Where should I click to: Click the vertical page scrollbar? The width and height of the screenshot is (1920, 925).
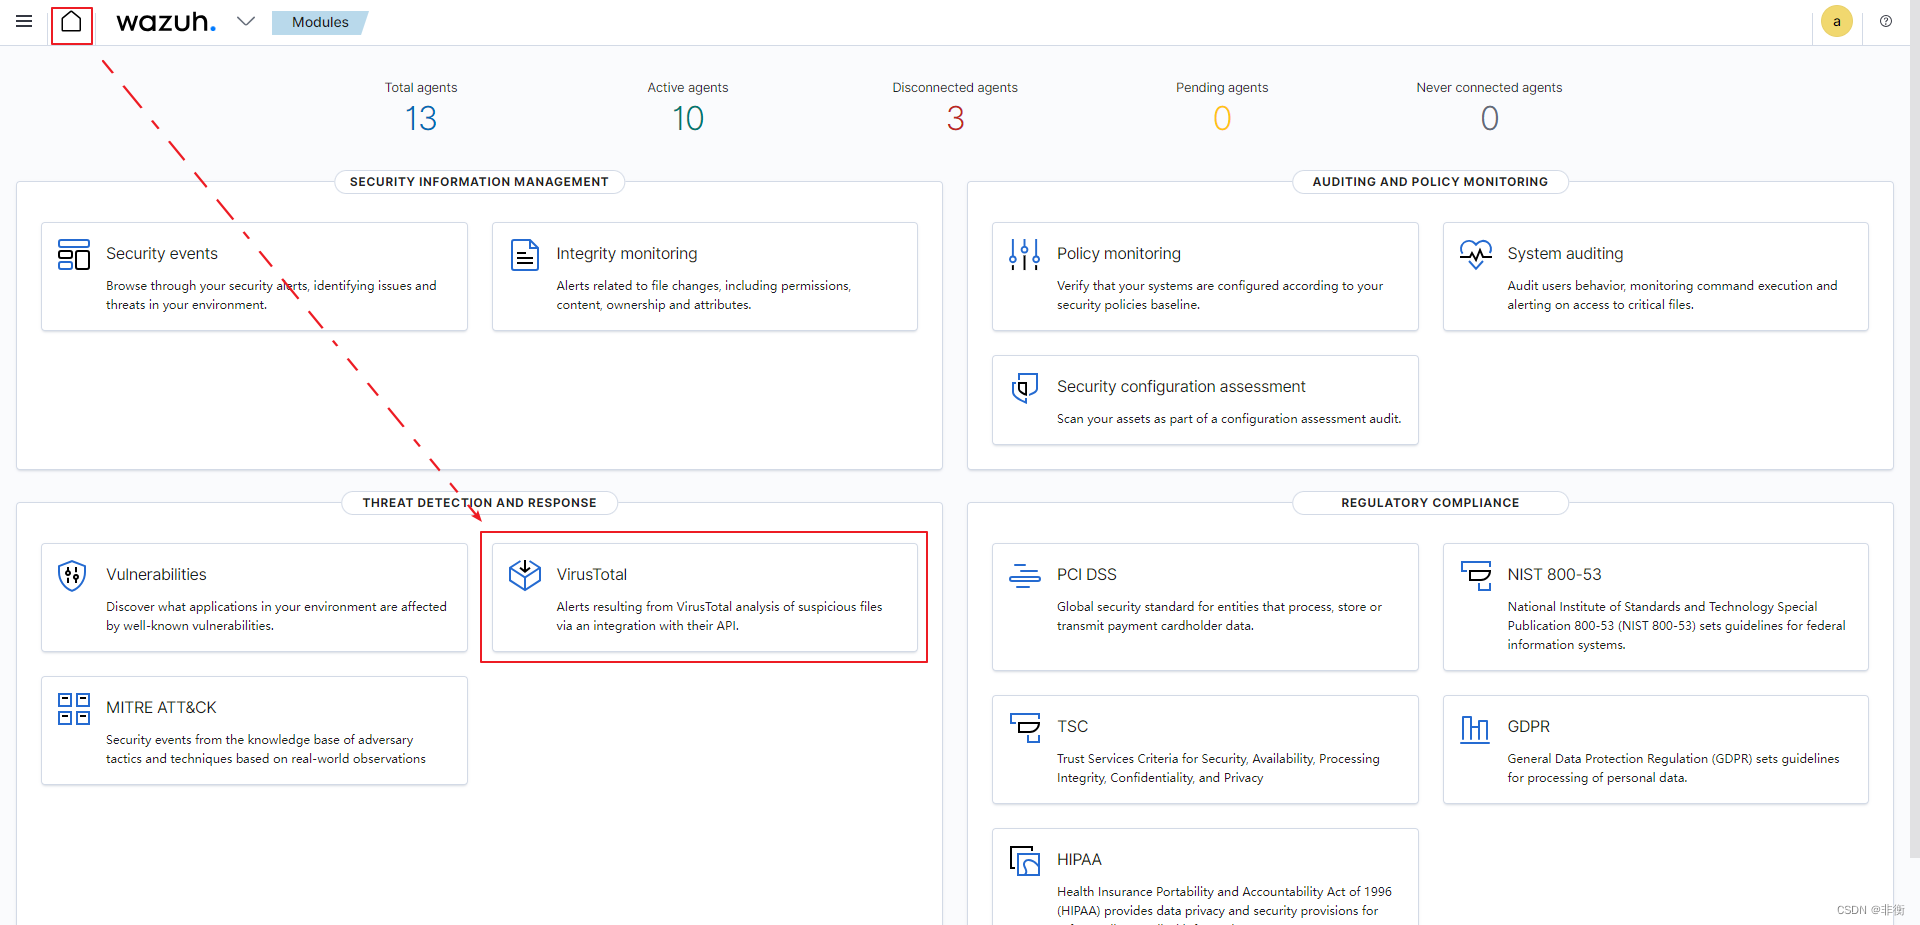[x=1914, y=430]
